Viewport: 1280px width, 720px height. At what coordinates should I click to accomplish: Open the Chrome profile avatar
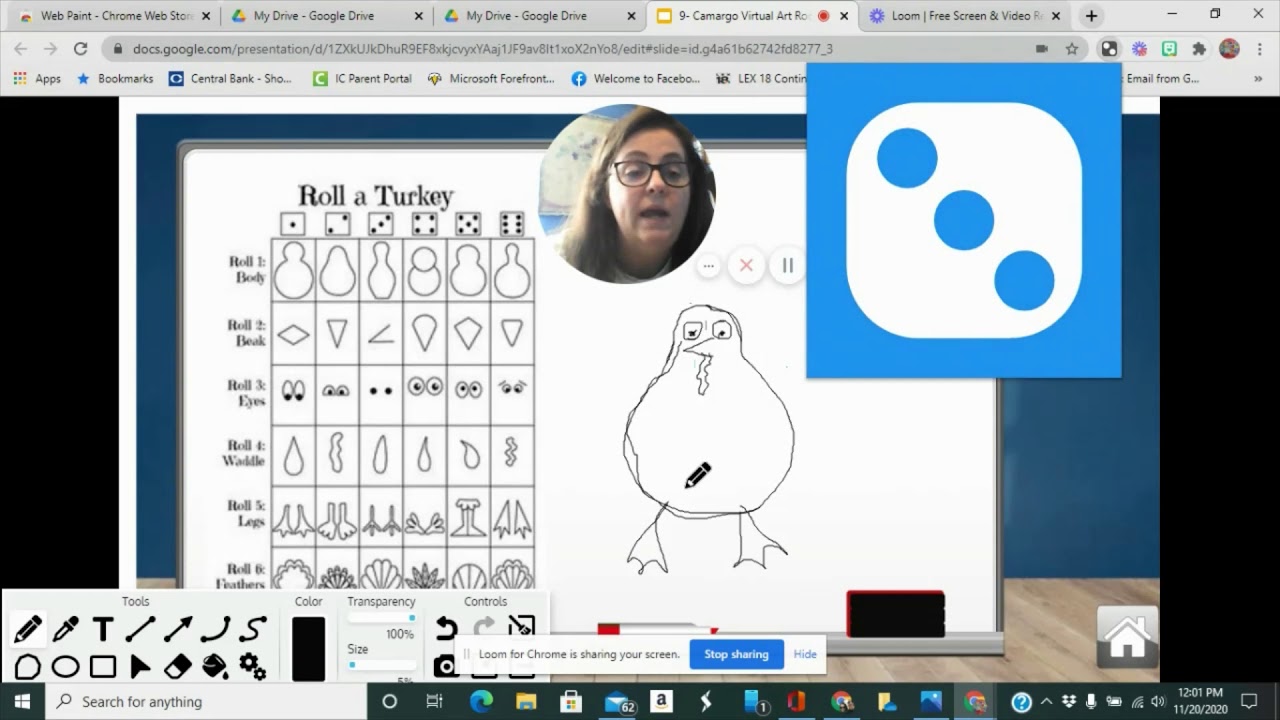coord(1230,48)
